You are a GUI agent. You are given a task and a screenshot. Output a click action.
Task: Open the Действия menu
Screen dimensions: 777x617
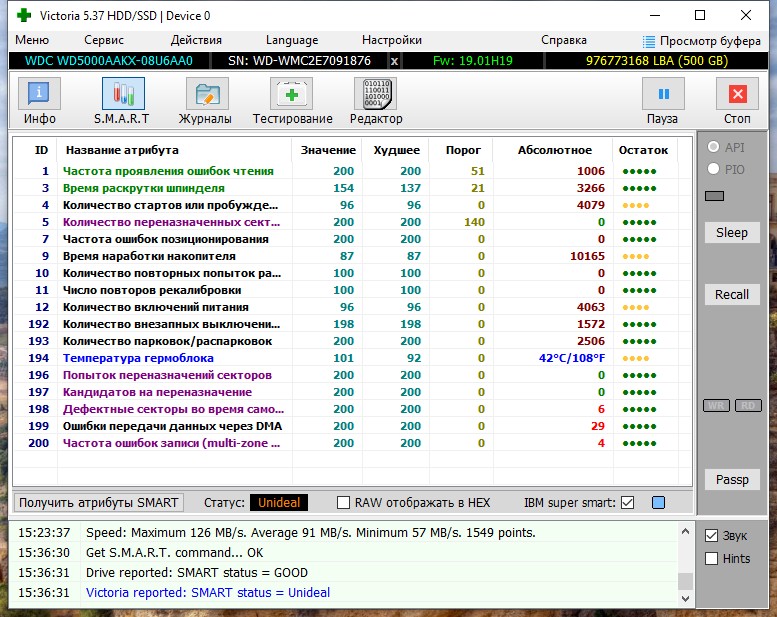pyautogui.click(x=196, y=40)
